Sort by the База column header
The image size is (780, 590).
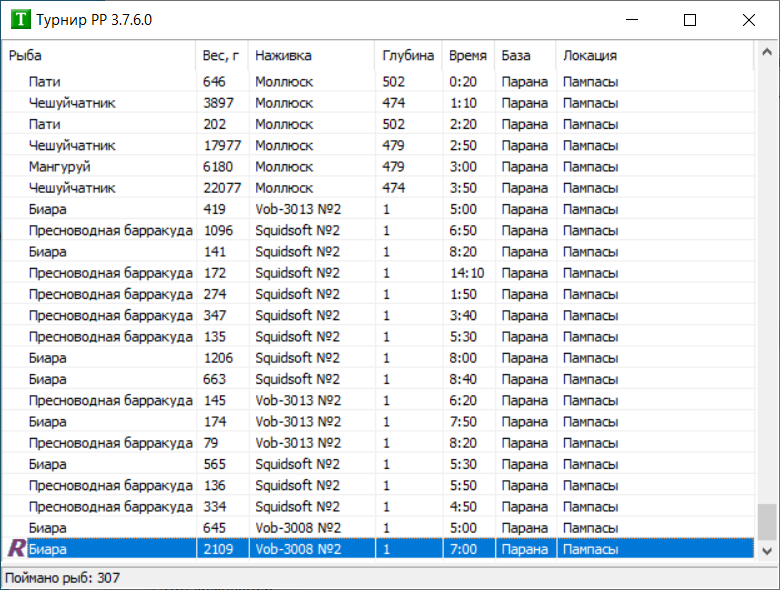[525, 55]
